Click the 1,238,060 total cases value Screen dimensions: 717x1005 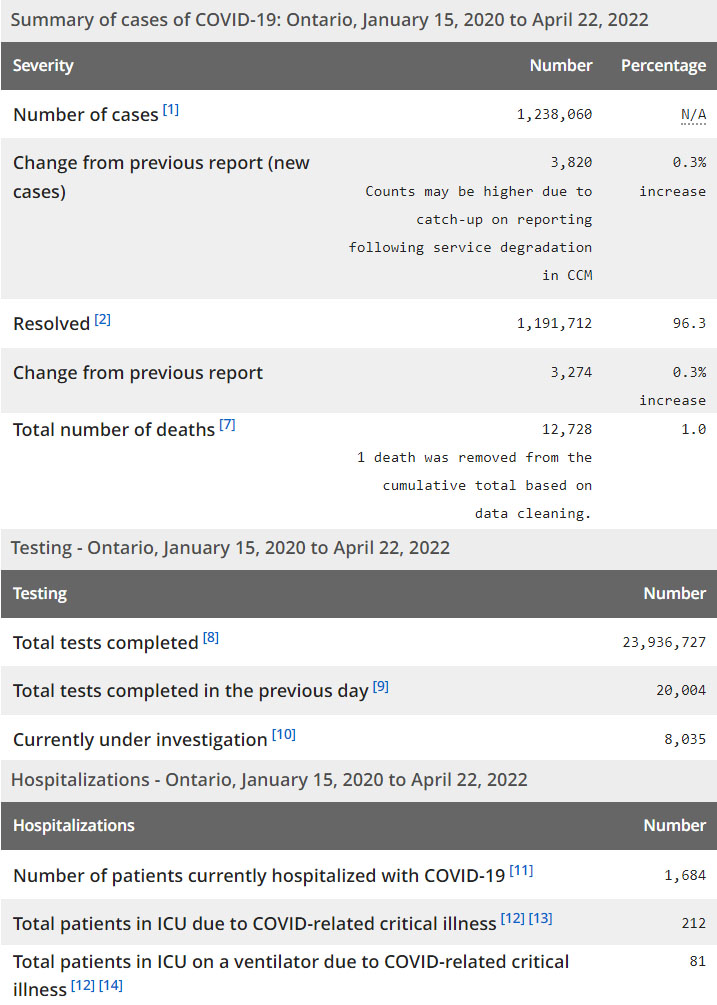[x=554, y=115]
